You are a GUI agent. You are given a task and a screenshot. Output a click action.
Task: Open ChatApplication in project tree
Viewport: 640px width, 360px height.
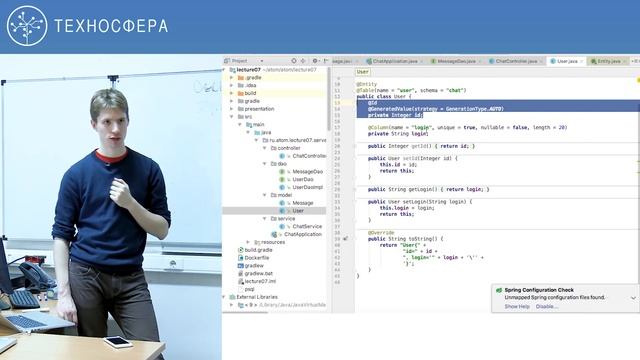click(x=303, y=234)
